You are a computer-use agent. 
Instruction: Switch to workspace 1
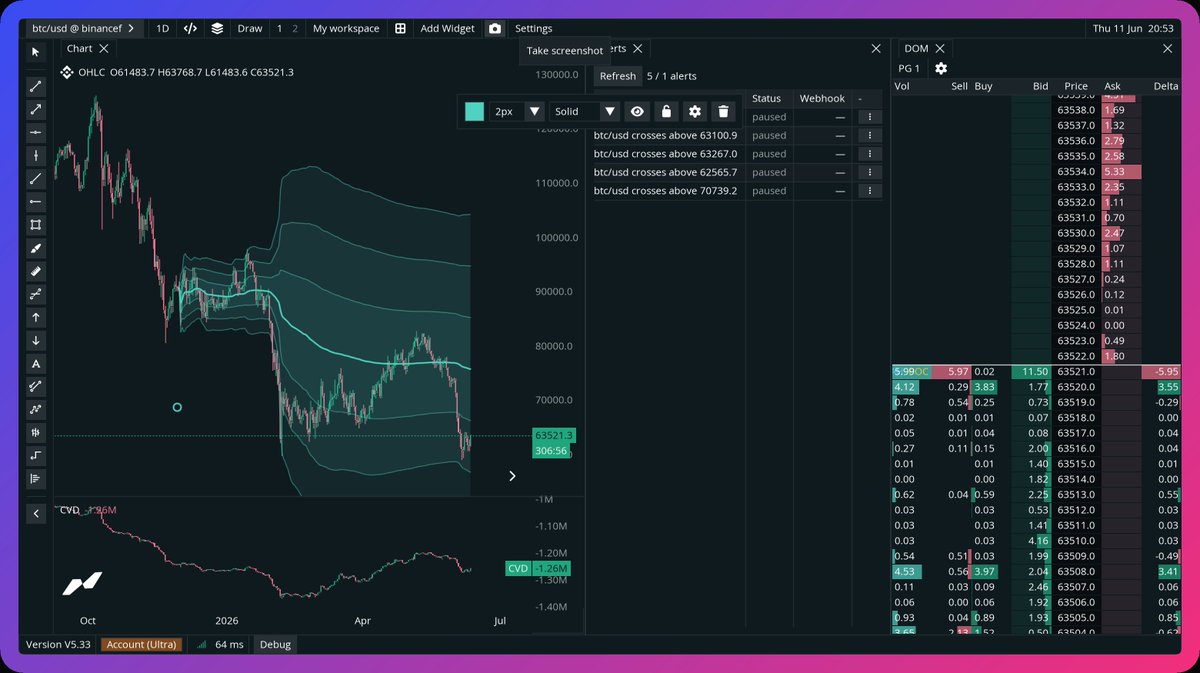pos(280,28)
